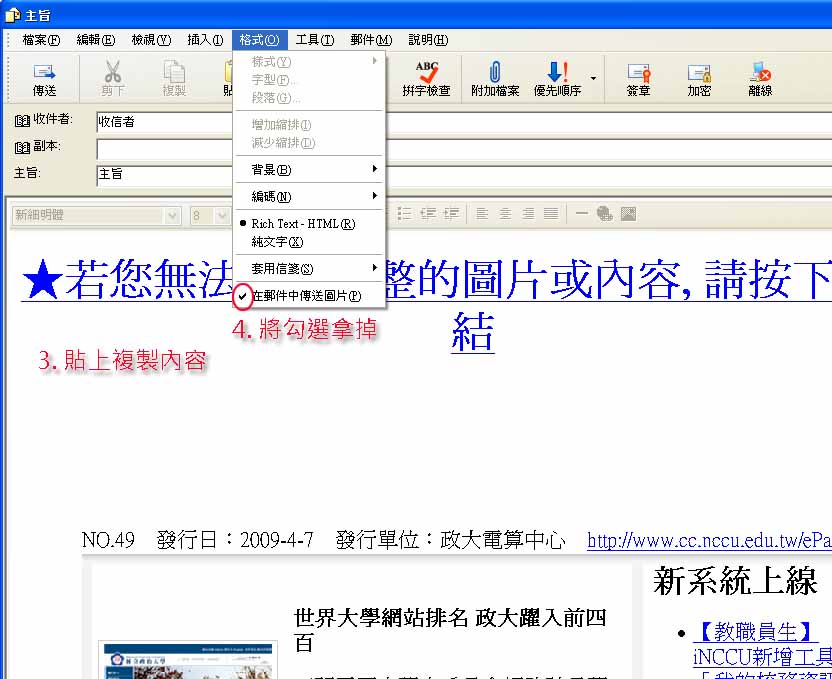Expand the 套用信箋 (Stationery) submenu
The height and width of the screenshot is (679, 832).
click(x=309, y=269)
